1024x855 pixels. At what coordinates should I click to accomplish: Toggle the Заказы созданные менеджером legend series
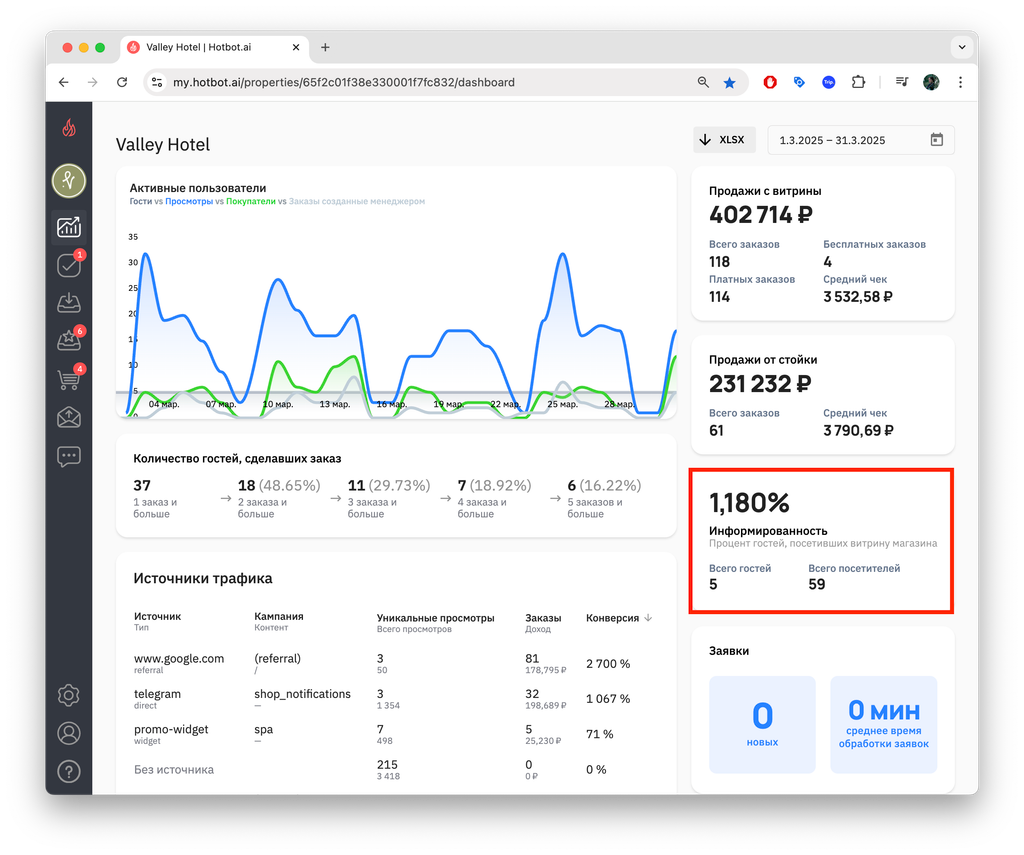(357, 201)
